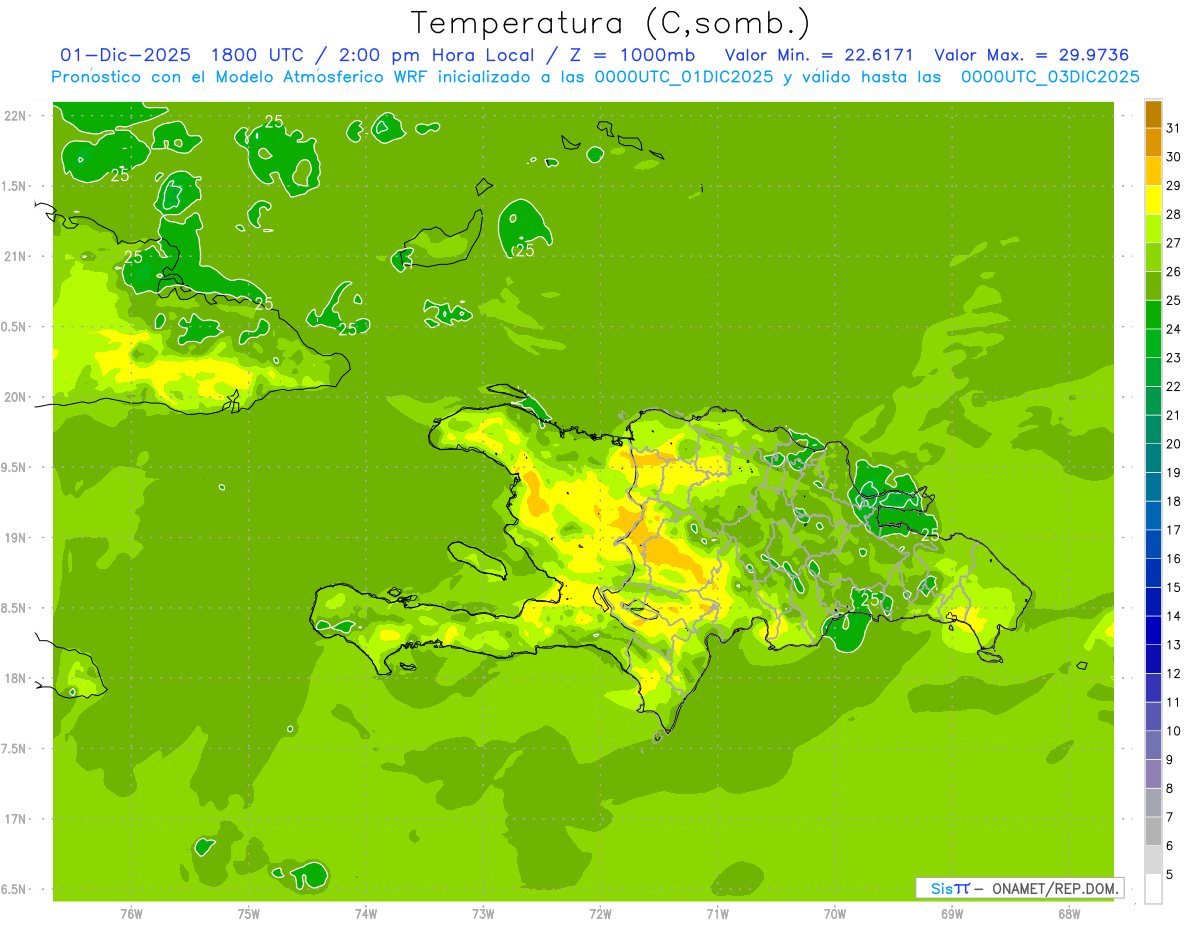Pick the yellow swatch between 28 and 29
Viewport: 1200px width, 927px height.
point(1153,200)
